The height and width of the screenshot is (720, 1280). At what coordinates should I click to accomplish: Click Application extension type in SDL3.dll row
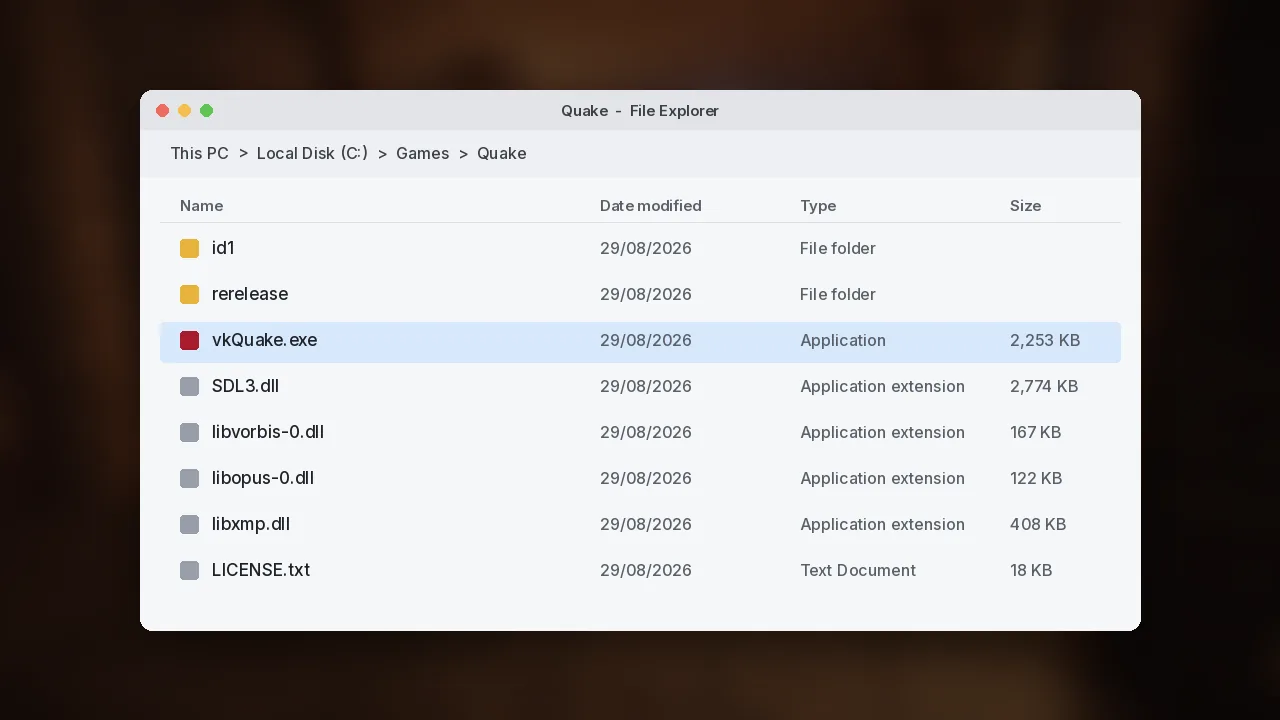point(882,386)
